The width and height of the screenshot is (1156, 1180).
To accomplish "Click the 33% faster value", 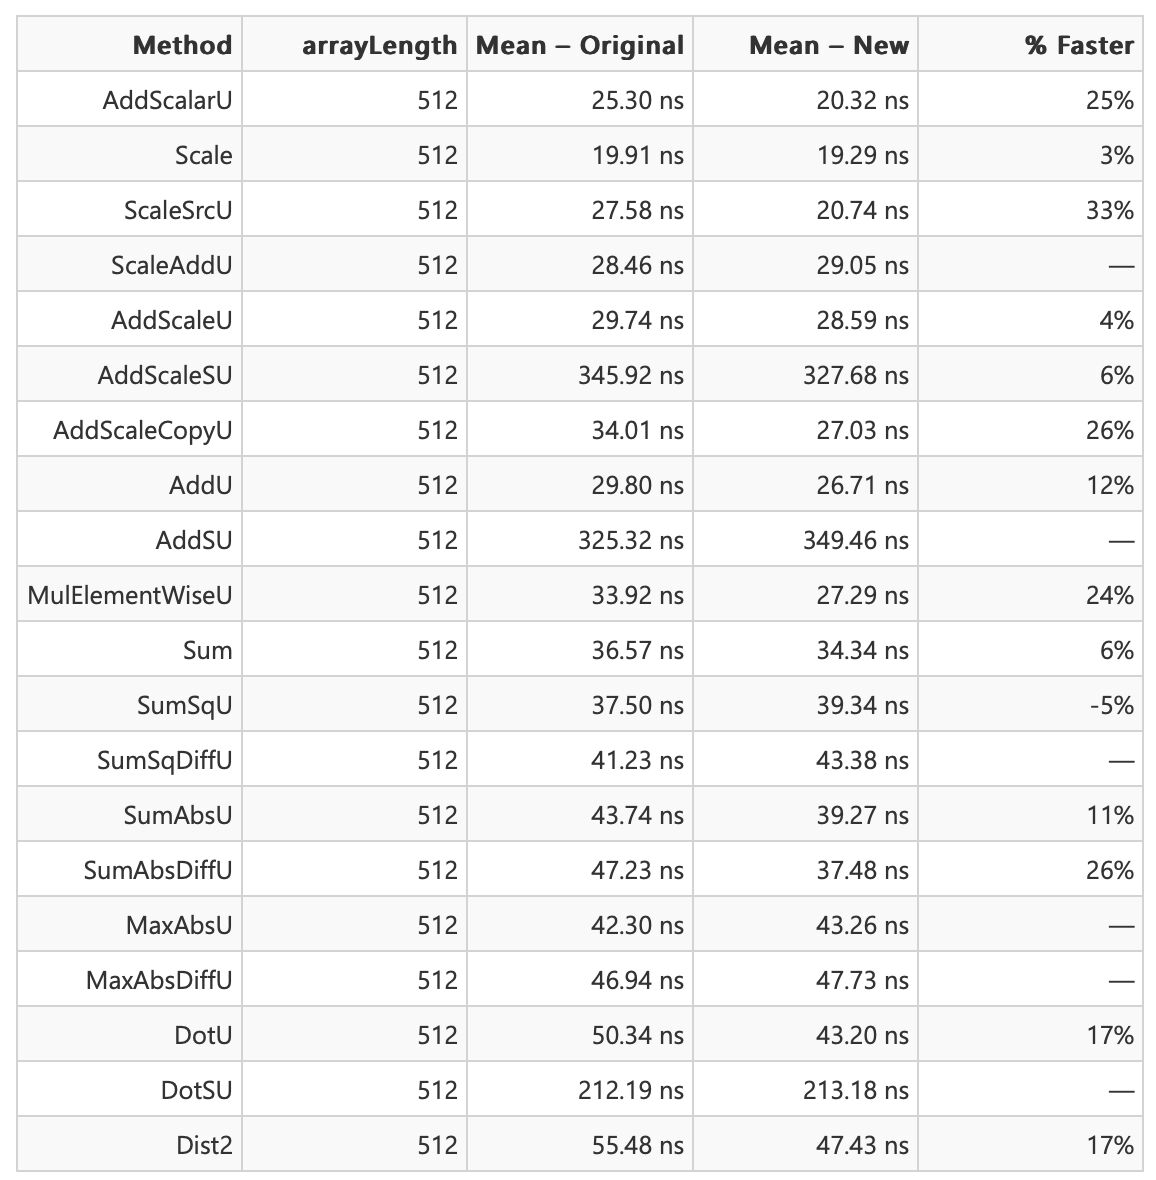I will click(1110, 210).
